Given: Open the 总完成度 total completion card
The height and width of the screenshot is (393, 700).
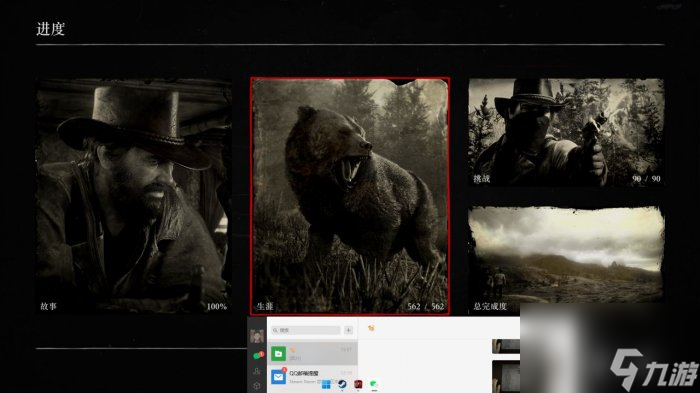Looking at the screenshot, I should coord(566,259).
